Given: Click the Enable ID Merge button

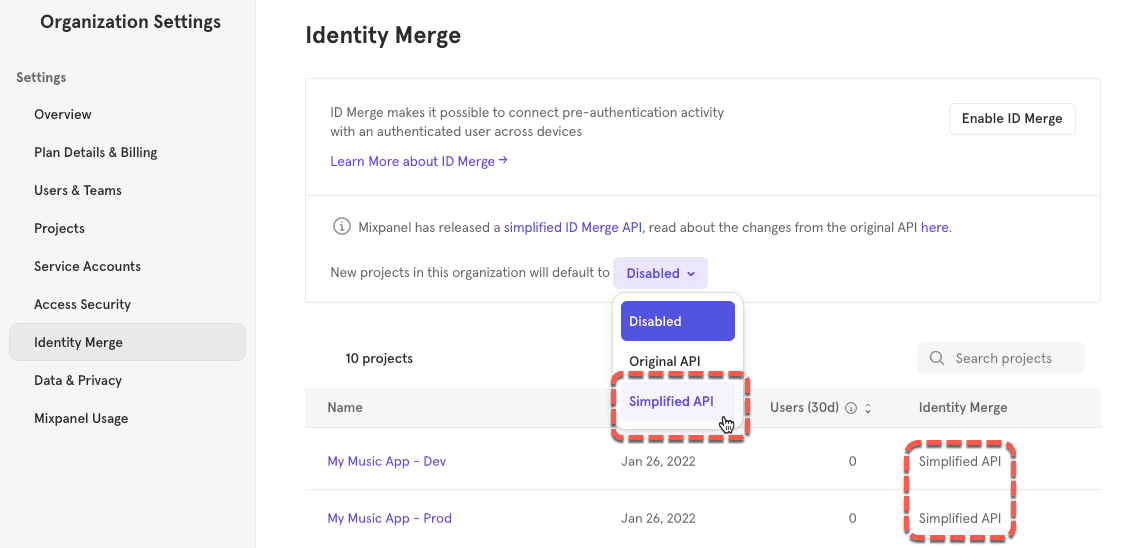Looking at the screenshot, I should (x=1011, y=118).
